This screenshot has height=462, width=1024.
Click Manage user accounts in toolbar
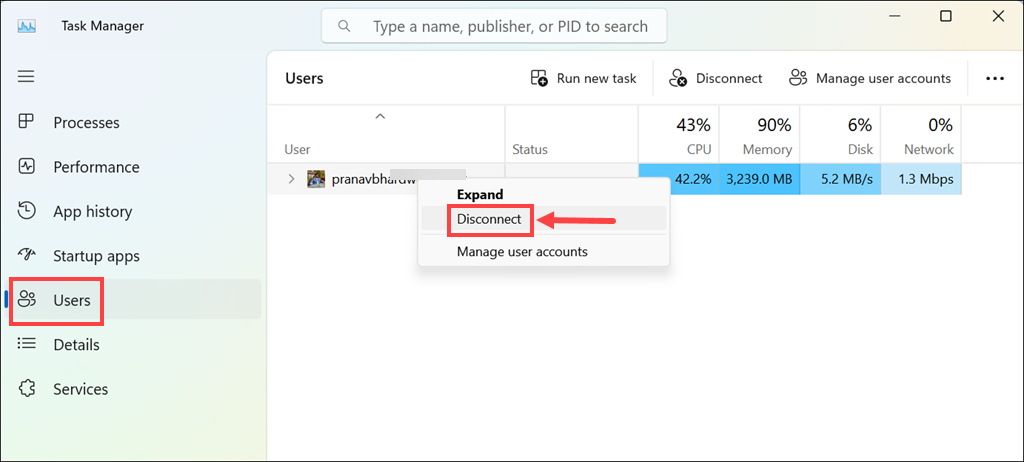(x=870, y=78)
